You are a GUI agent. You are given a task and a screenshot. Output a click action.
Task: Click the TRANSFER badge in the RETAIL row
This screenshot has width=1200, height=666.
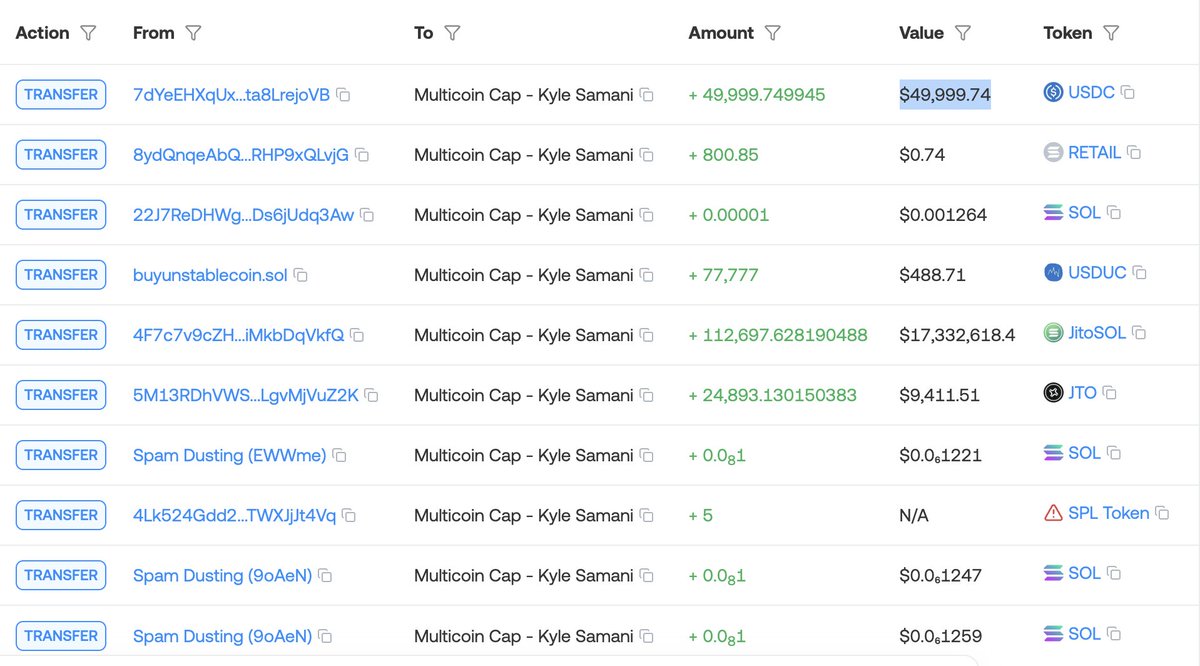pyautogui.click(x=61, y=155)
